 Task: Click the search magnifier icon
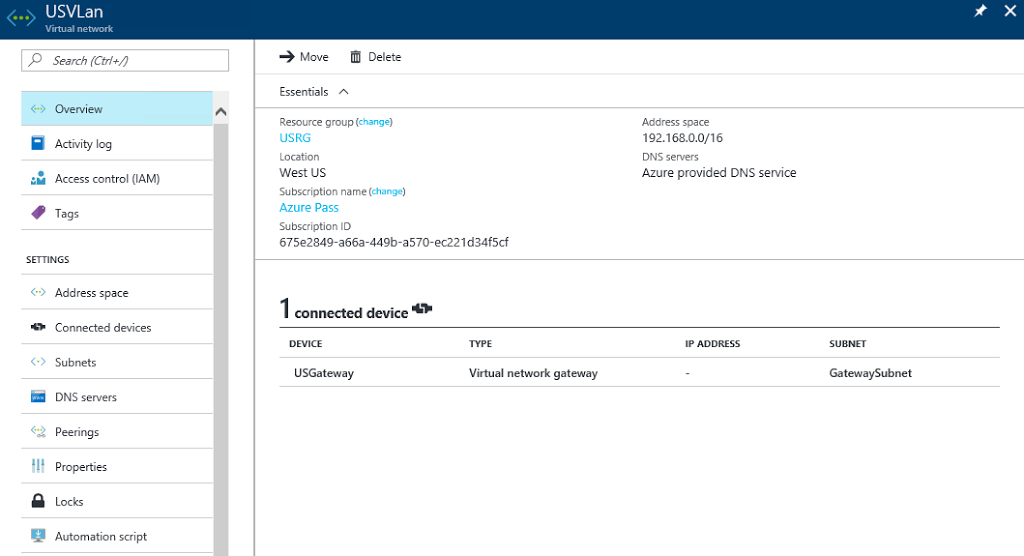click(x=36, y=60)
